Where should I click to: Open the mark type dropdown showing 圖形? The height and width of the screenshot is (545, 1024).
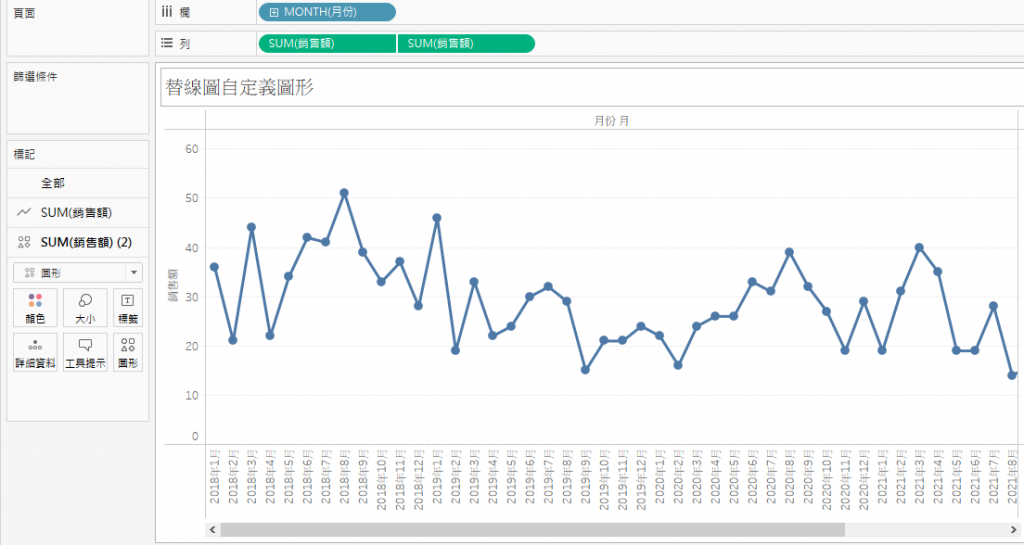click(78, 273)
